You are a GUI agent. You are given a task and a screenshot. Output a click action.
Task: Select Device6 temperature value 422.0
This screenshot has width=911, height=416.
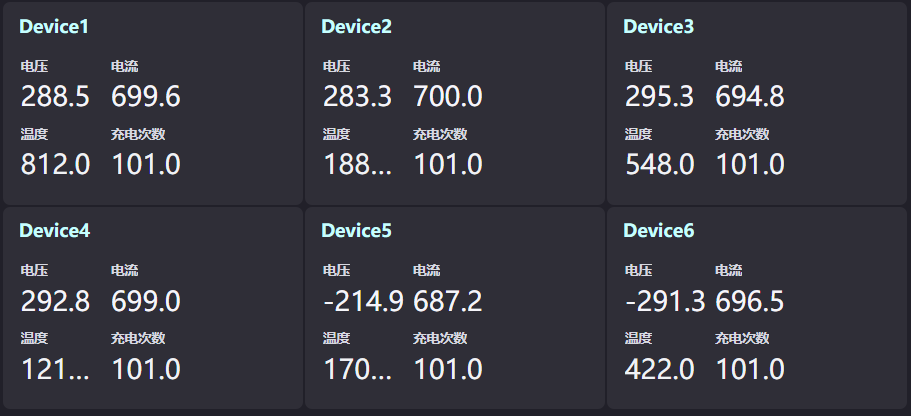click(x=659, y=369)
